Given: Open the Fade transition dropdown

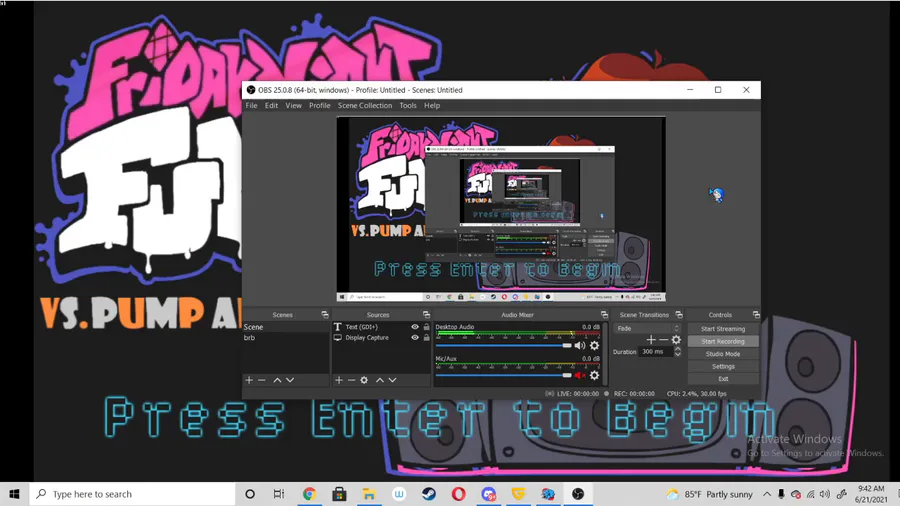Looking at the screenshot, I should coord(647,329).
